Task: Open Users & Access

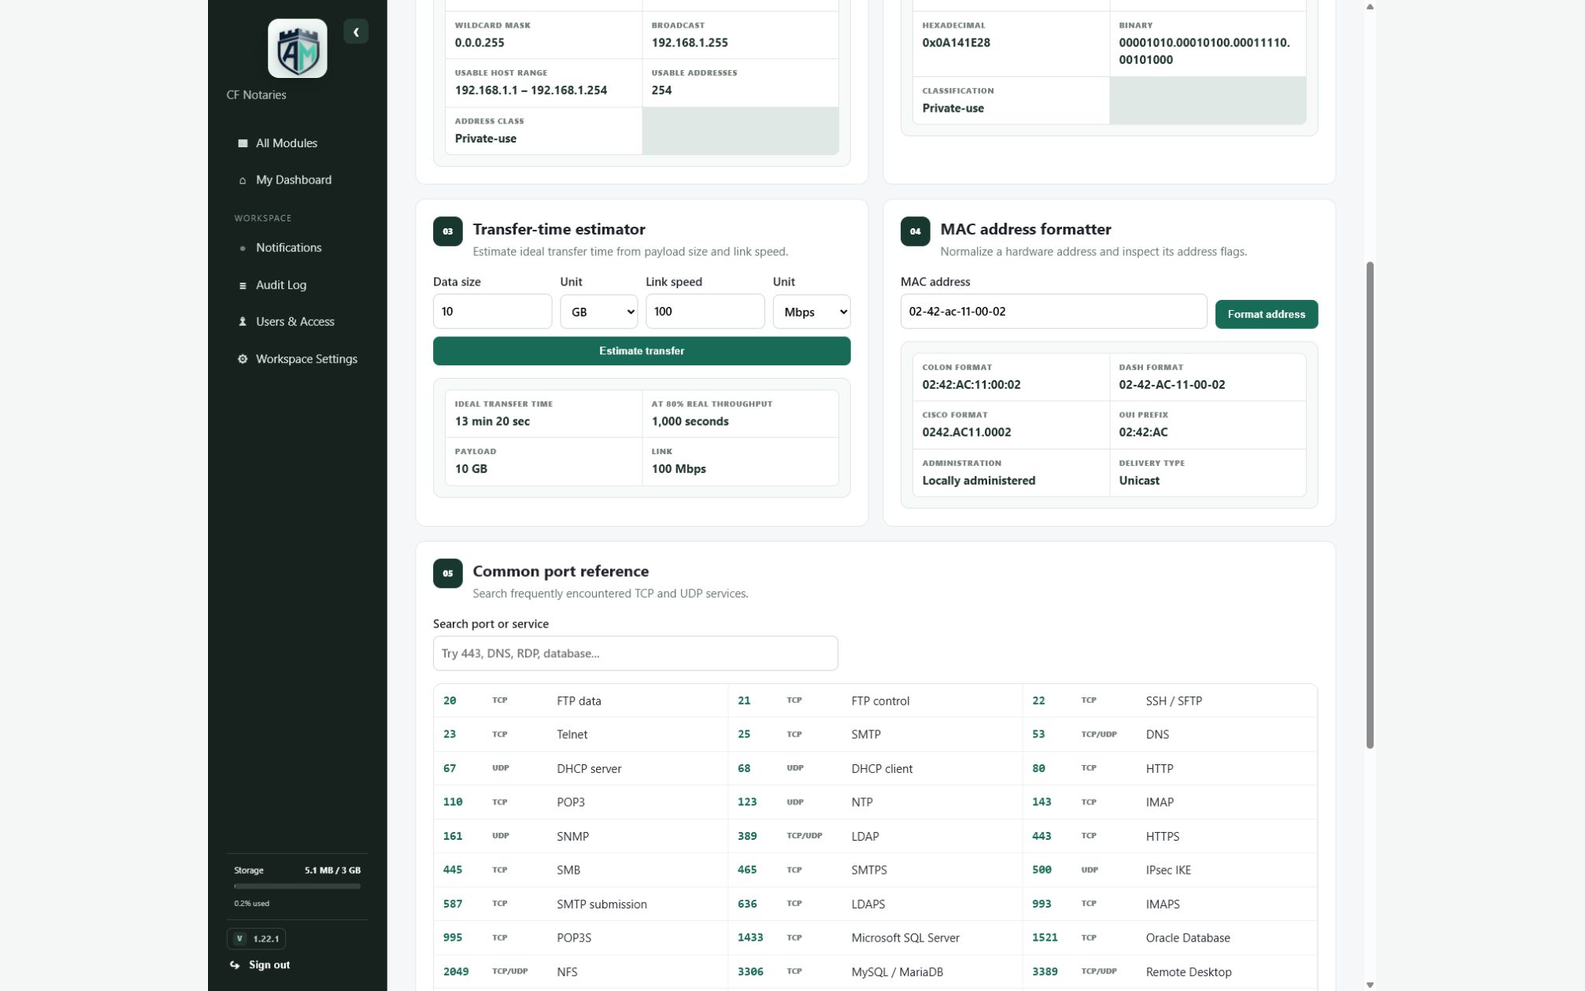Action: point(297,322)
